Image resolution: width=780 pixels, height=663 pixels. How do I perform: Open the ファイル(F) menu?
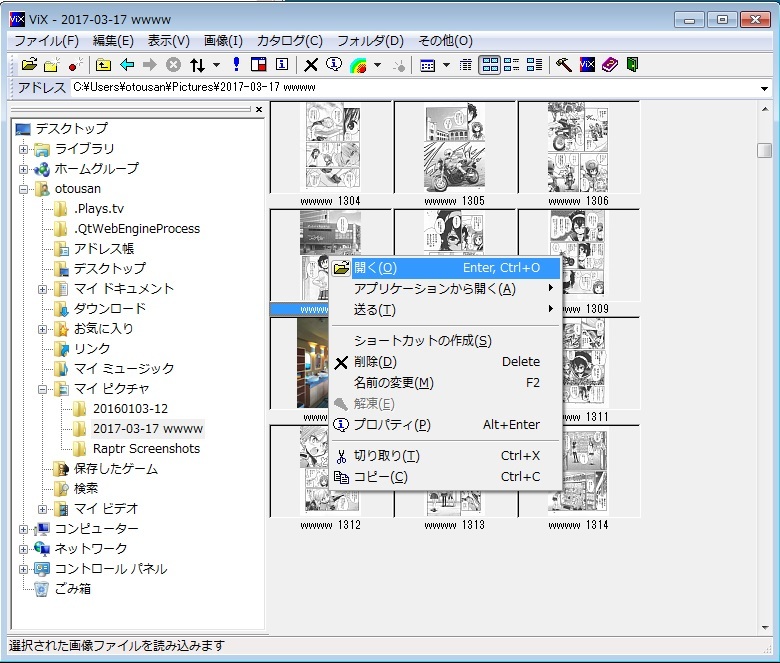[46, 41]
